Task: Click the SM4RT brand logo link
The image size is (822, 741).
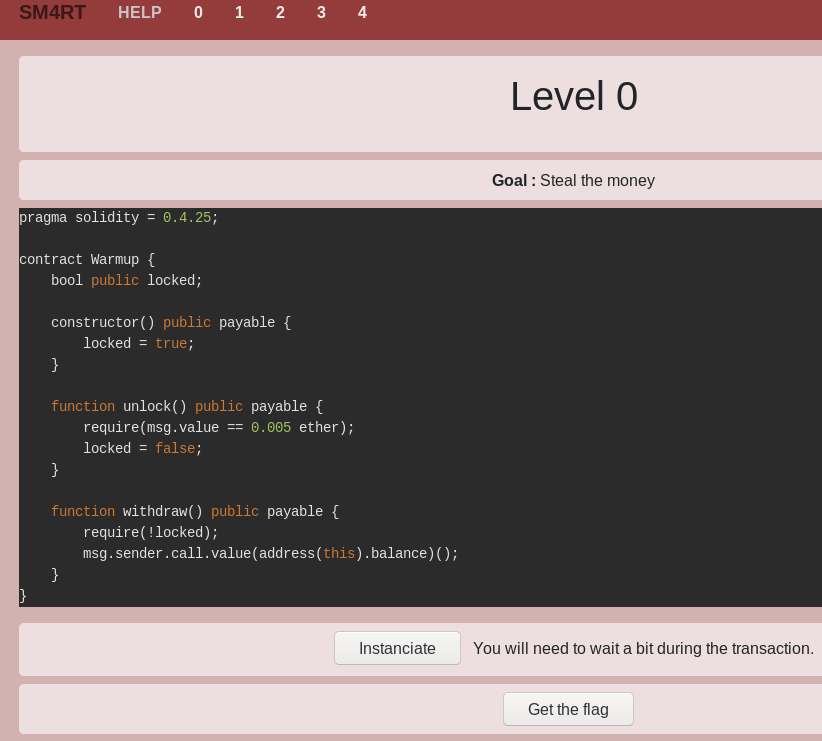Action: pyautogui.click(x=52, y=13)
